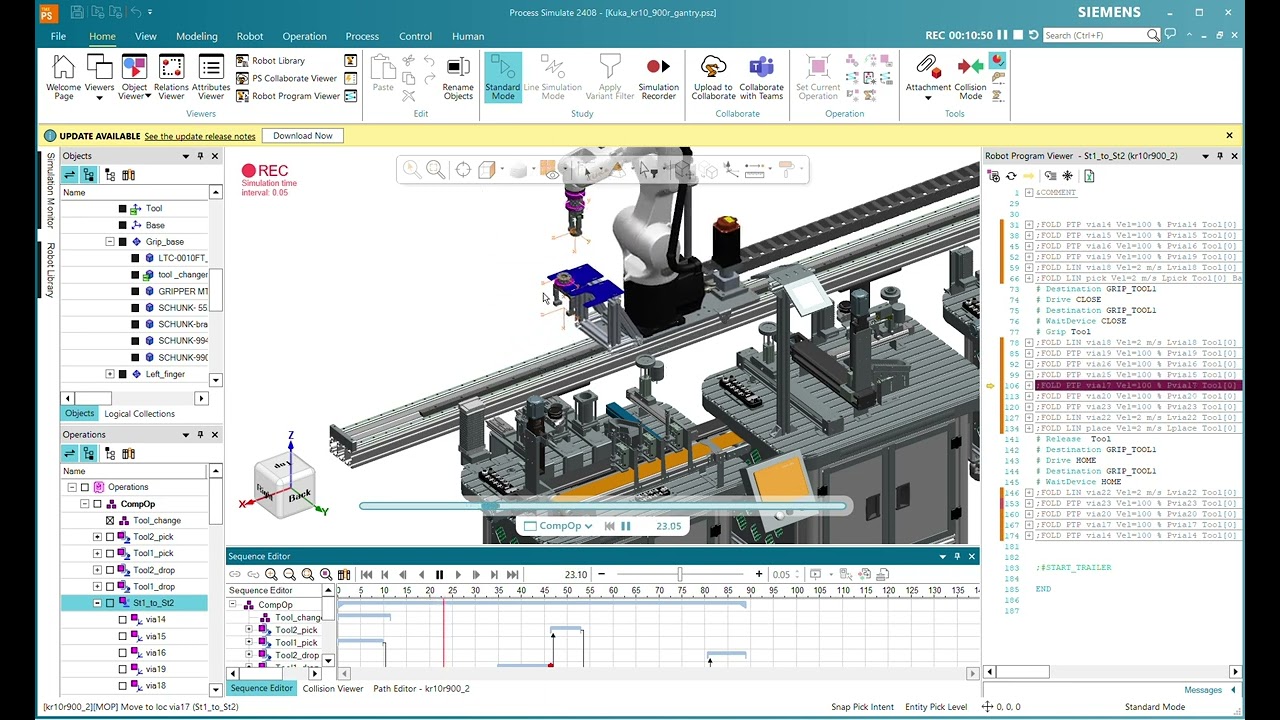Switch to the Modeling ribbon tab

click(197, 36)
